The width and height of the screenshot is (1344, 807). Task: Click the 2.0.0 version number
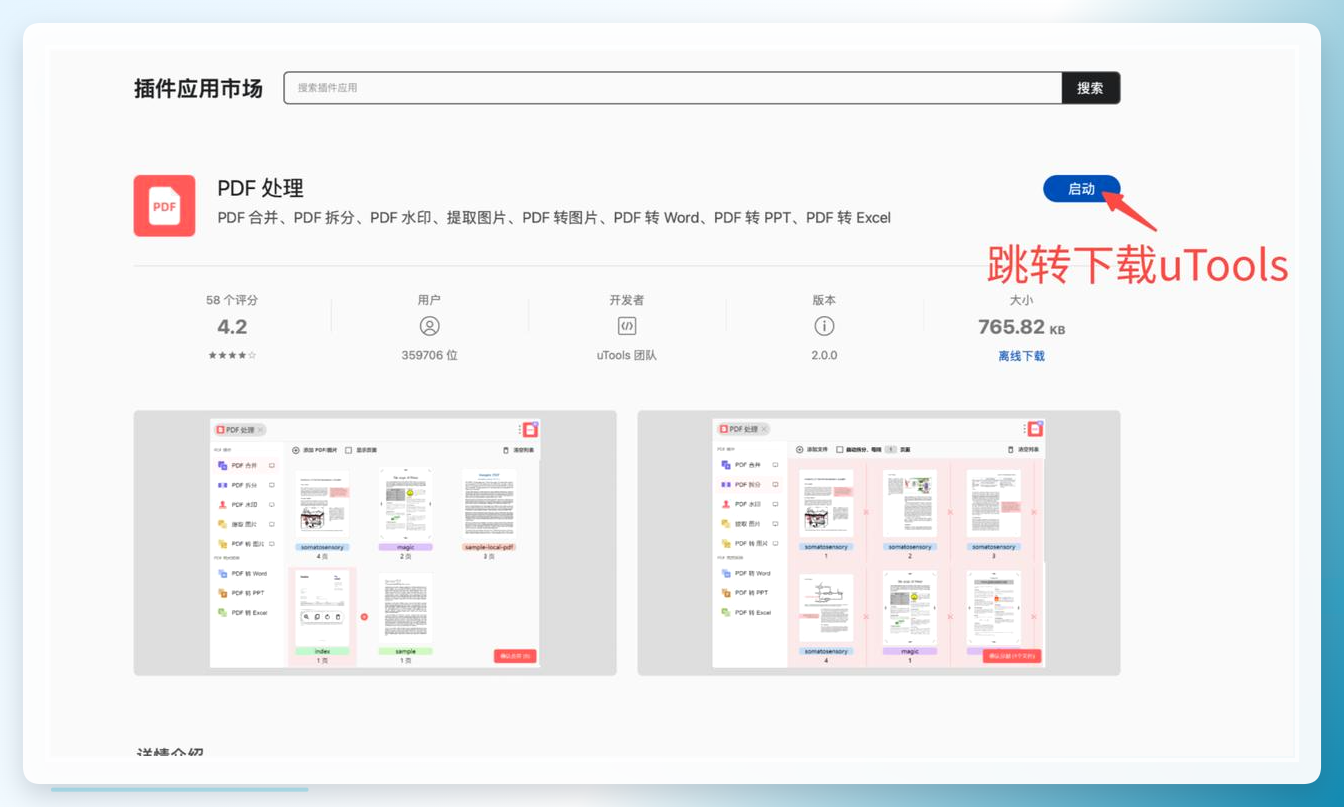[x=824, y=355]
